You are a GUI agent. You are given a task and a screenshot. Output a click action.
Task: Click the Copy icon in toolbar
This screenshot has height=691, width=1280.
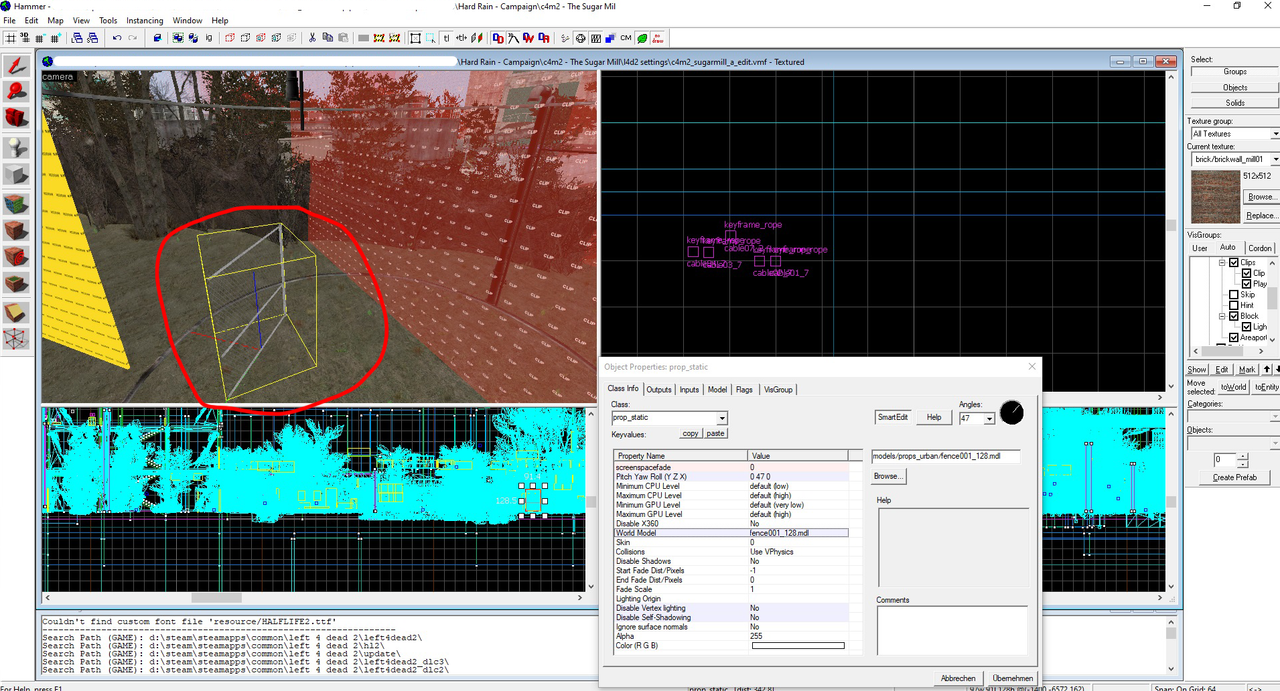coord(328,38)
